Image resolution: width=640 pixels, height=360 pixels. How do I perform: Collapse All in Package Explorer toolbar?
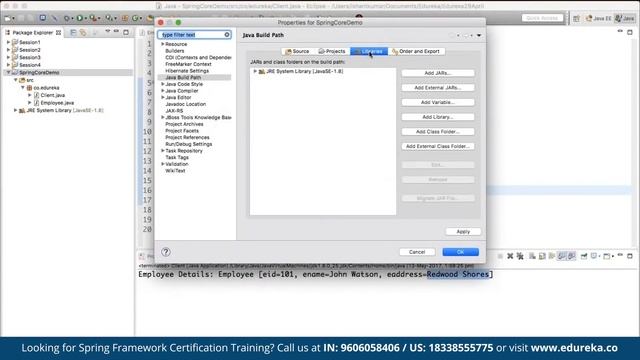73,32
